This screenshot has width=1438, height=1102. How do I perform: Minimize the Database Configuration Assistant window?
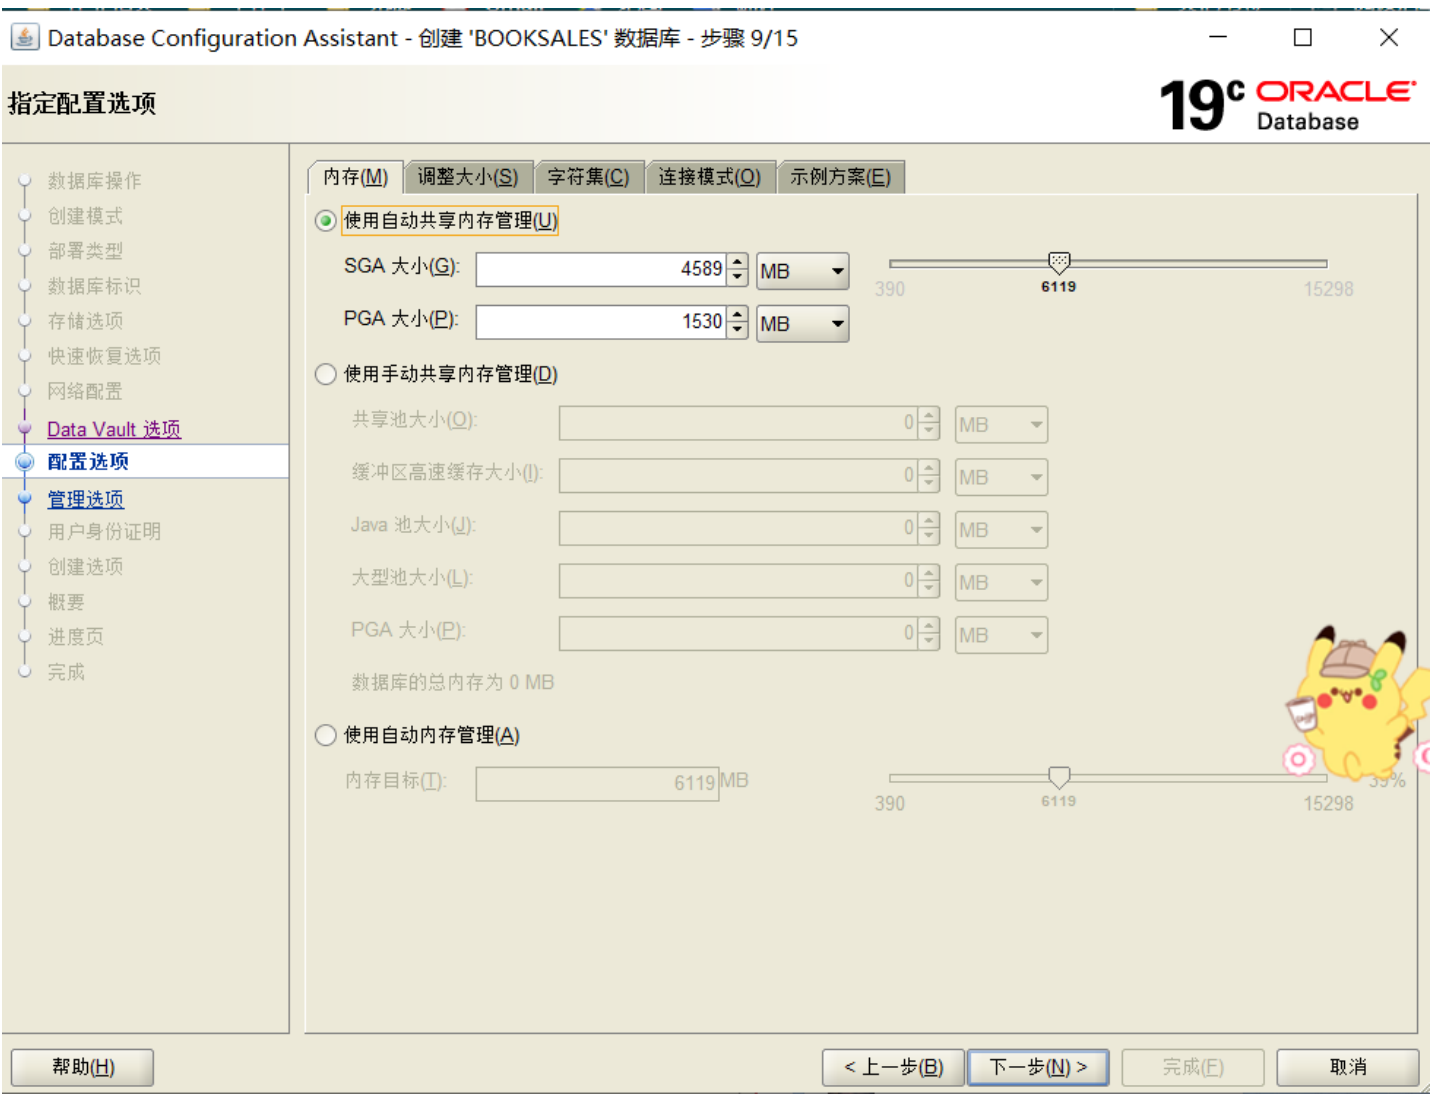[1218, 37]
